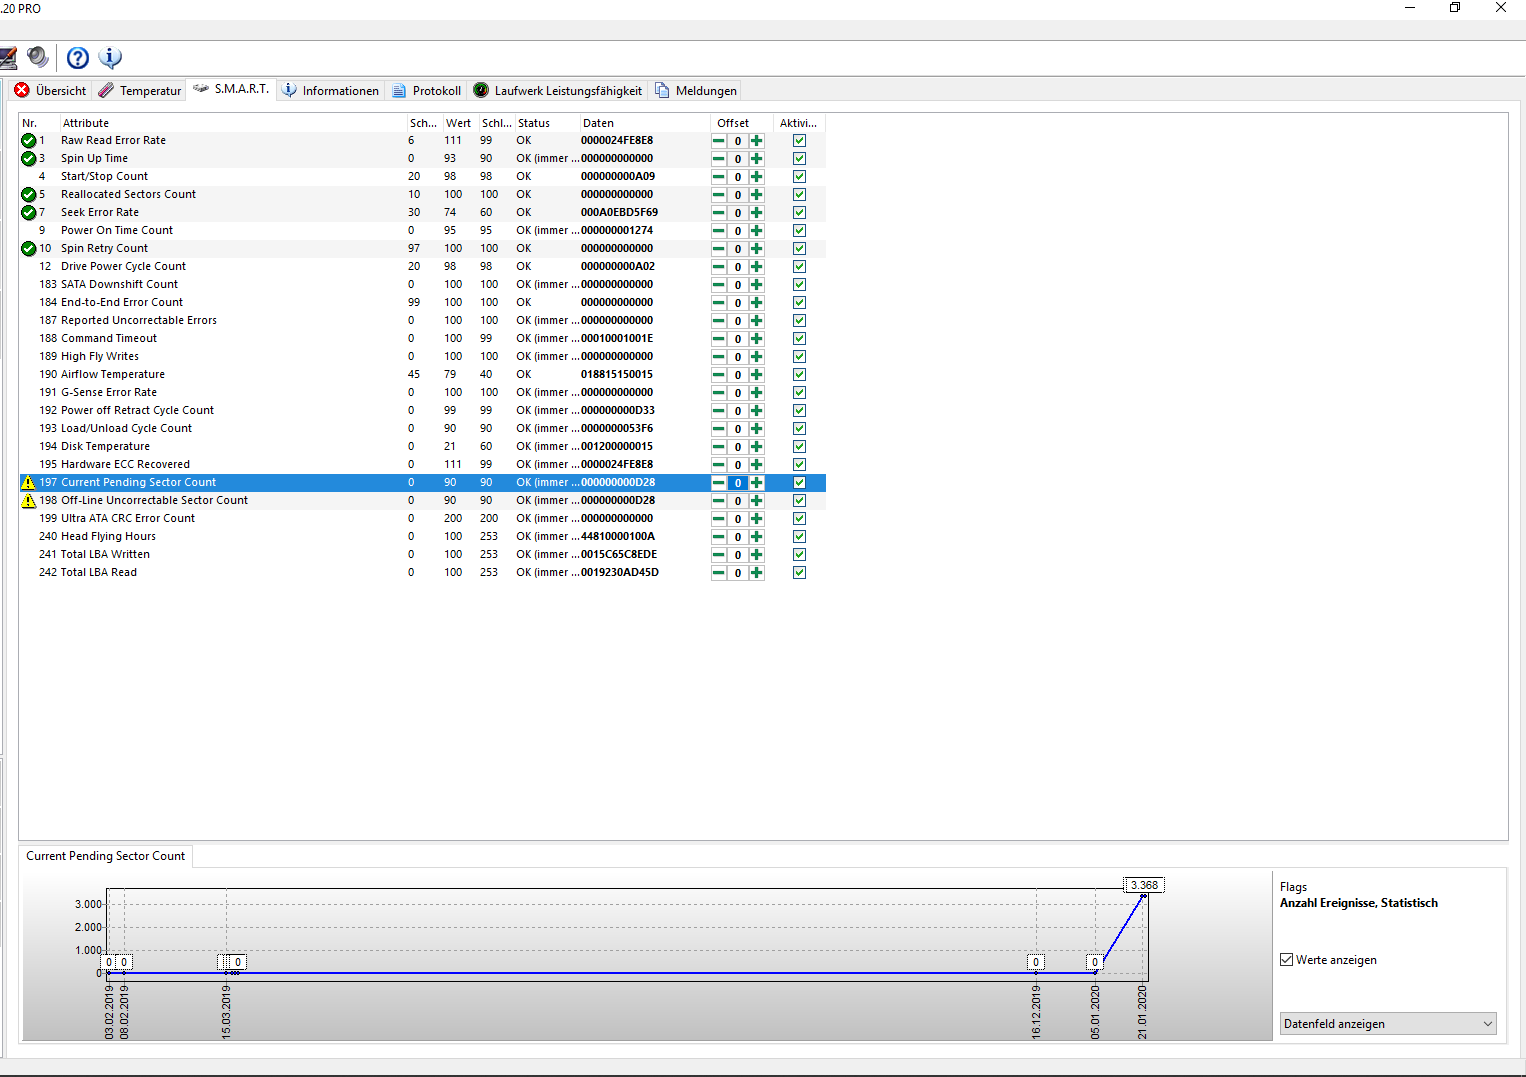Sort by the Status column header

click(x=546, y=123)
